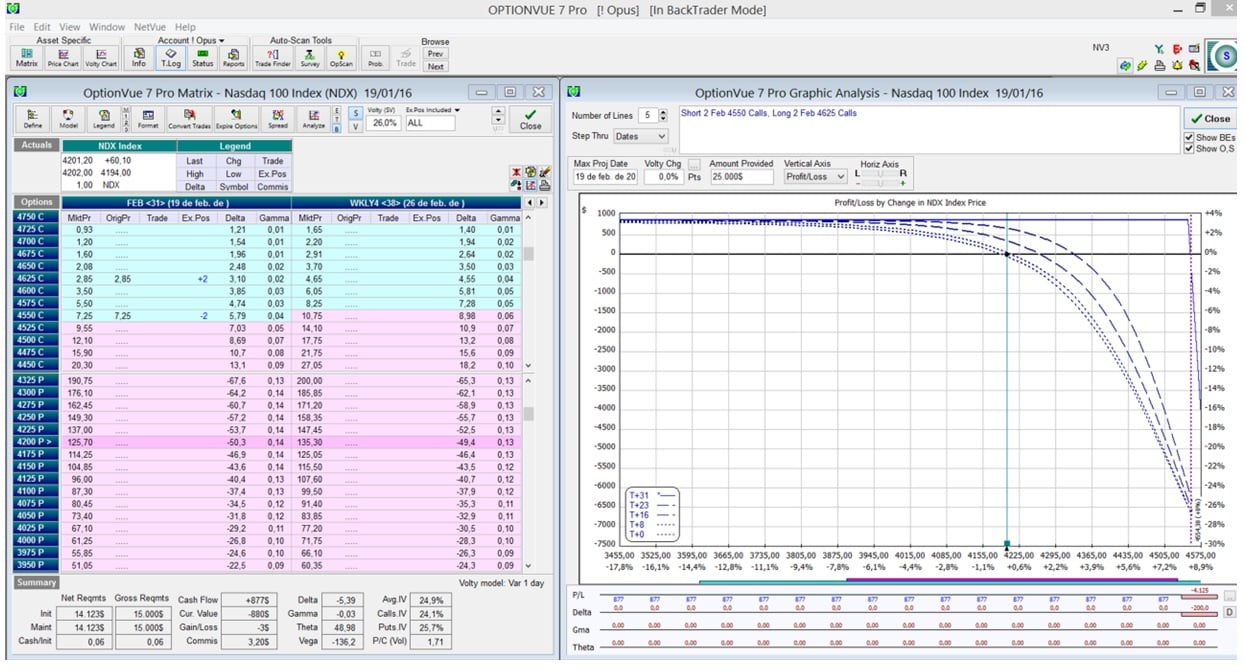Click Close in Graphic Analysis window

coord(1211,118)
